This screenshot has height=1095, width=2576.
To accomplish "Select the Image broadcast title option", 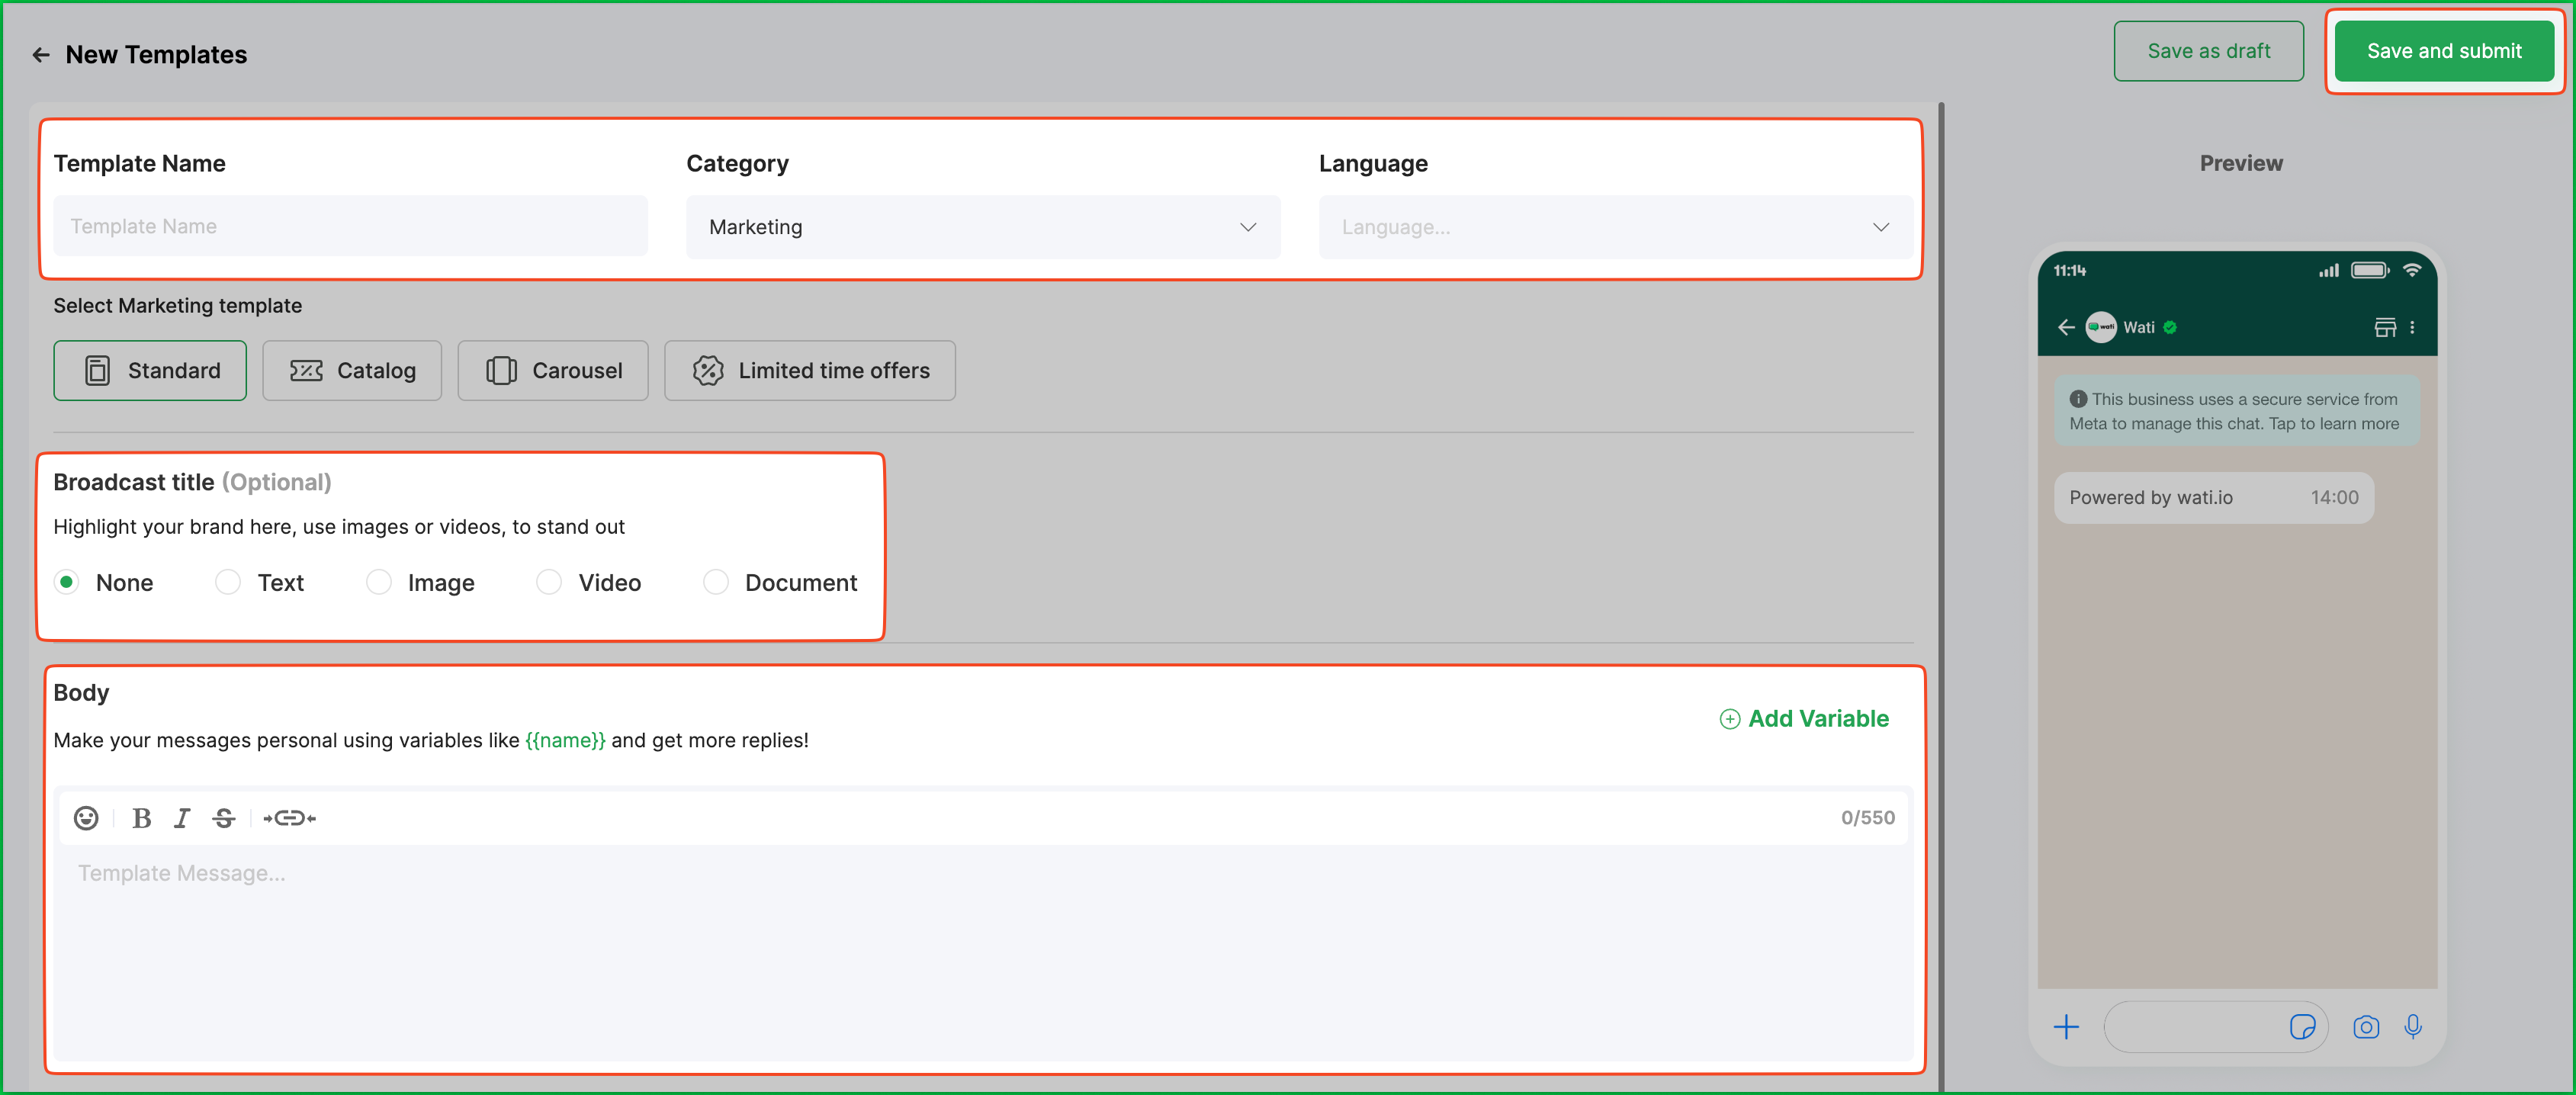I will point(379,582).
